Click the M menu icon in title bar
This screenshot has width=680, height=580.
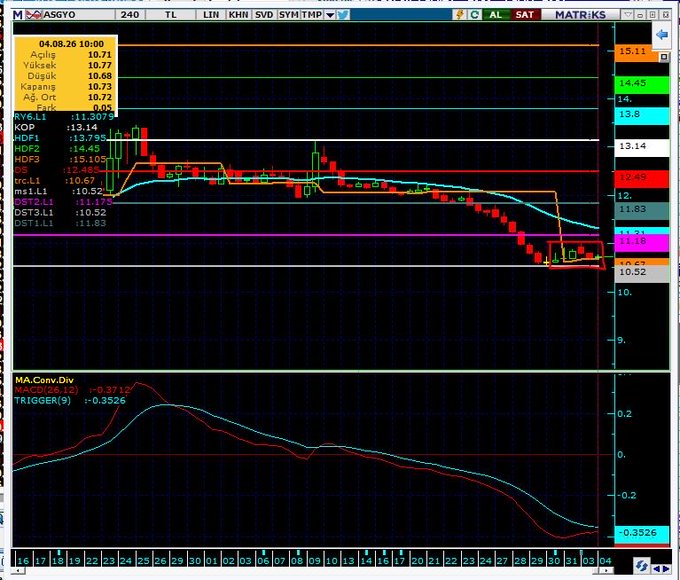[17, 15]
